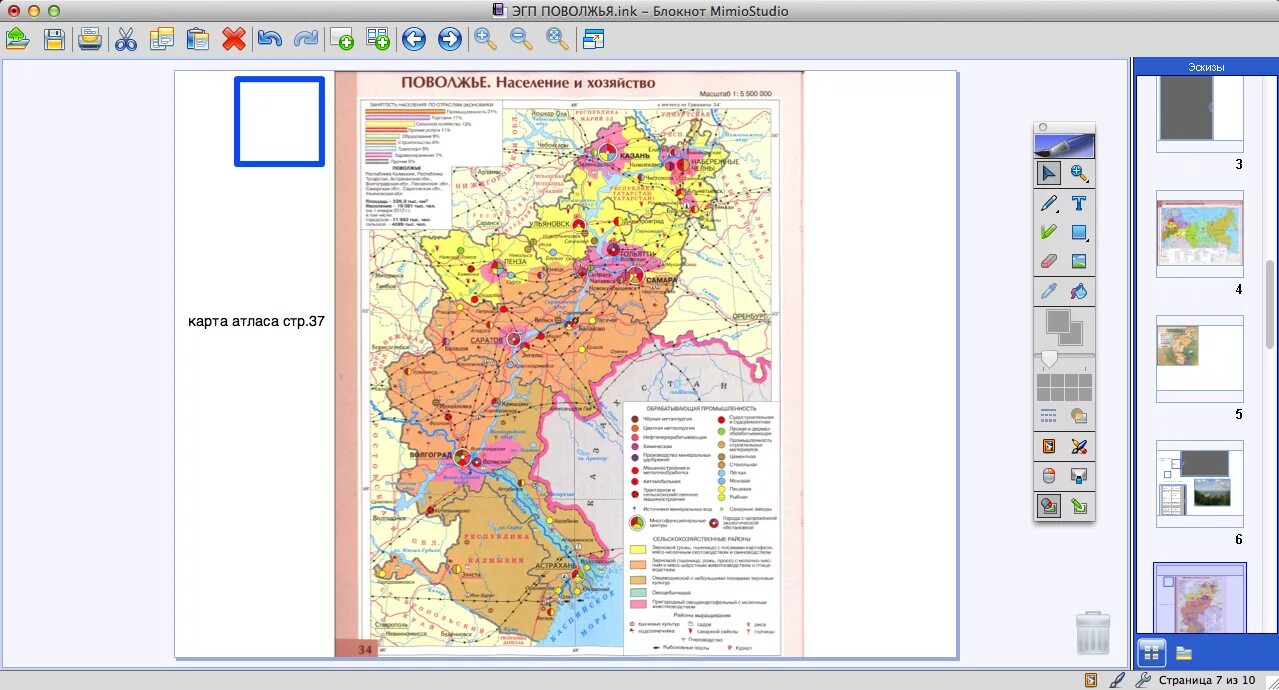Select the Rectangle shape tool
The width and height of the screenshot is (1279, 690).
point(1079,232)
